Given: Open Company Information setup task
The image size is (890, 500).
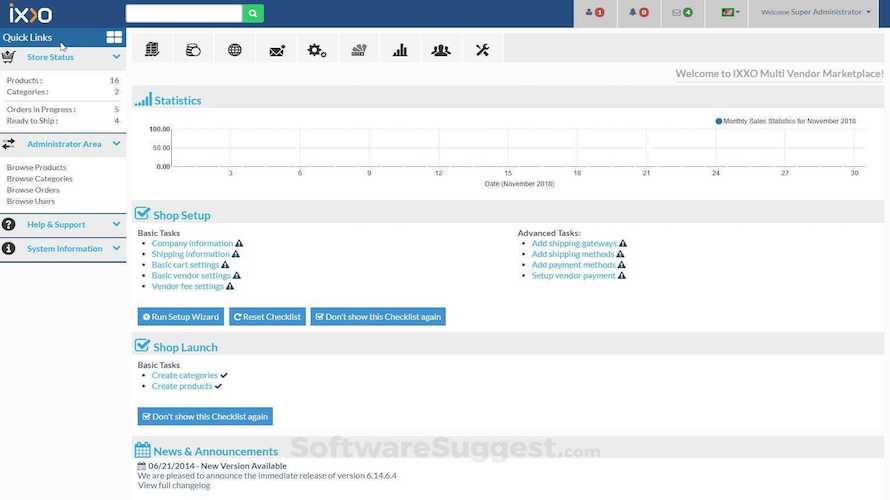Looking at the screenshot, I should [x=192, y=243].
